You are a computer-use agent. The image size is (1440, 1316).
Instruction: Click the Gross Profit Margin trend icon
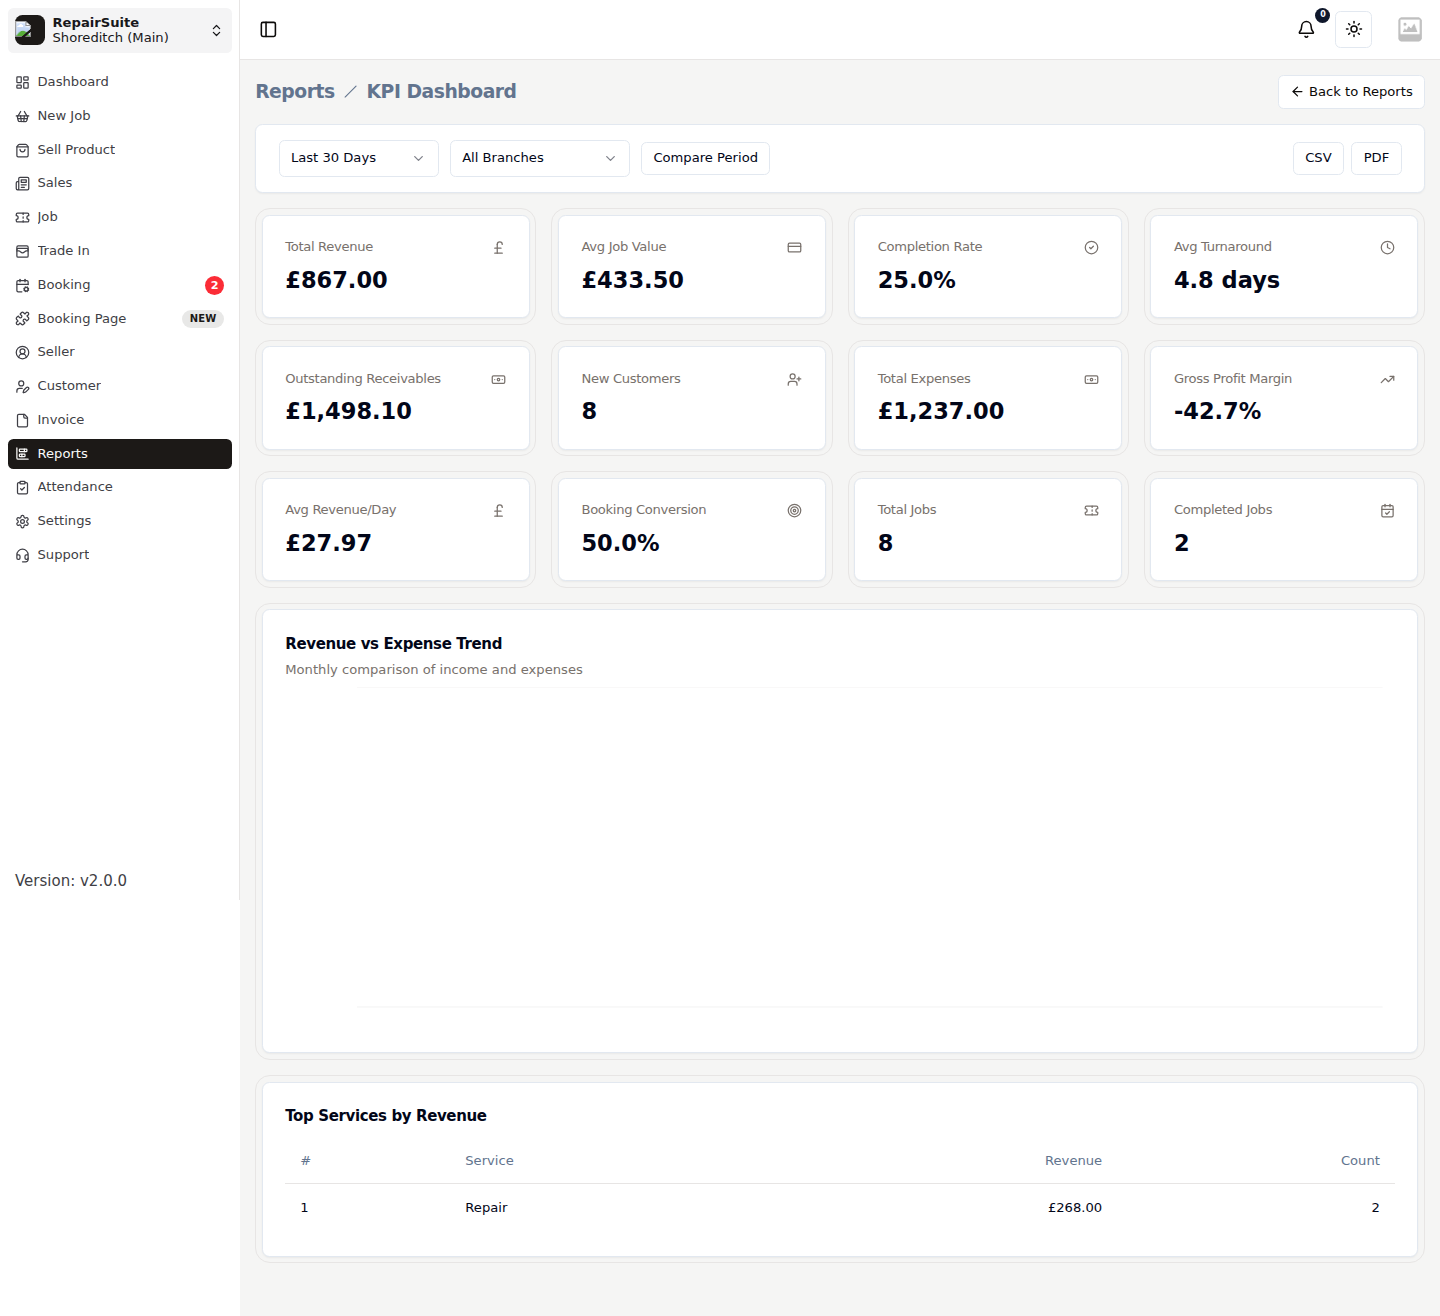(1387, 380)
